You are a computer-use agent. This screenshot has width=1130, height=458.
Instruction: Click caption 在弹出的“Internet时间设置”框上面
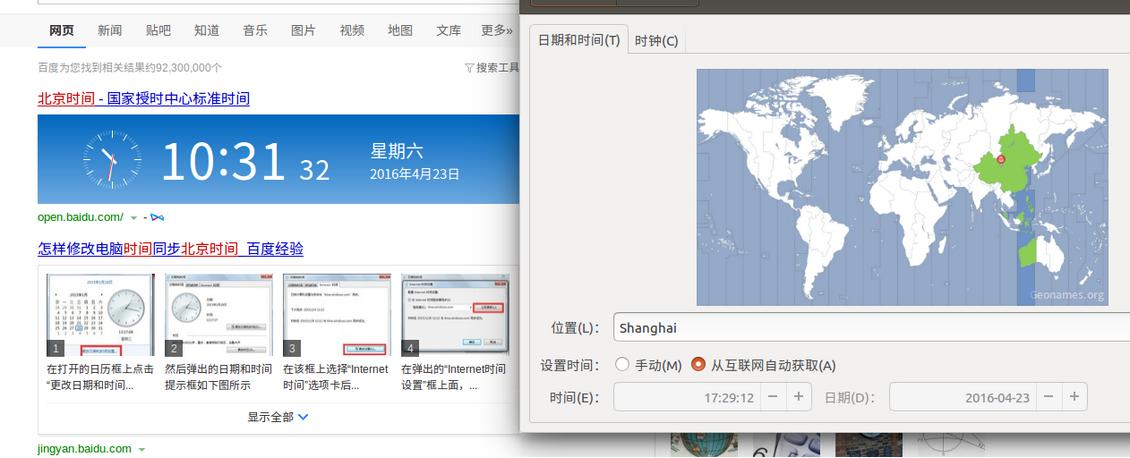[455, 377]
